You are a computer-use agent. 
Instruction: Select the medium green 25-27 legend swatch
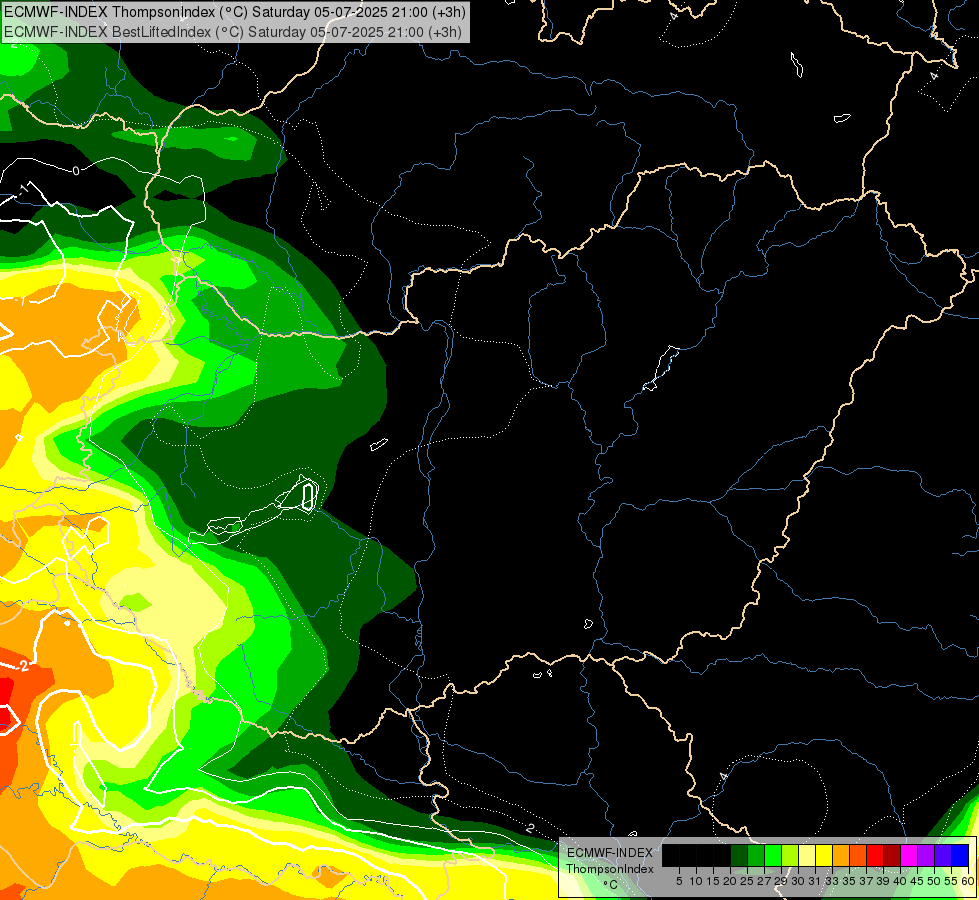[756, 855]
